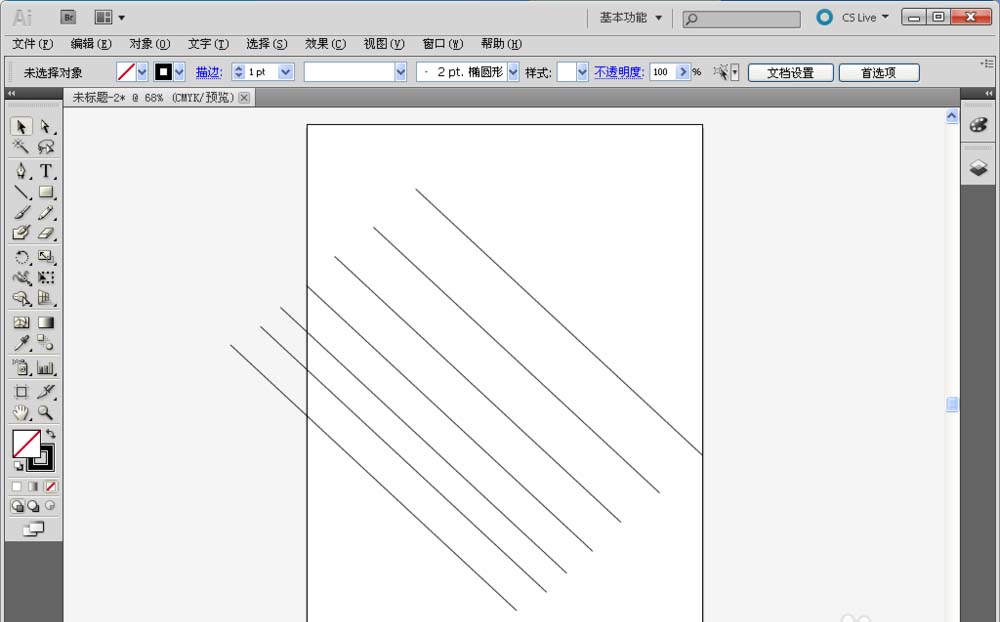Enable Draw Behind mode
The height and width of the screenshot is (622, 1000).
coord(33,506)
